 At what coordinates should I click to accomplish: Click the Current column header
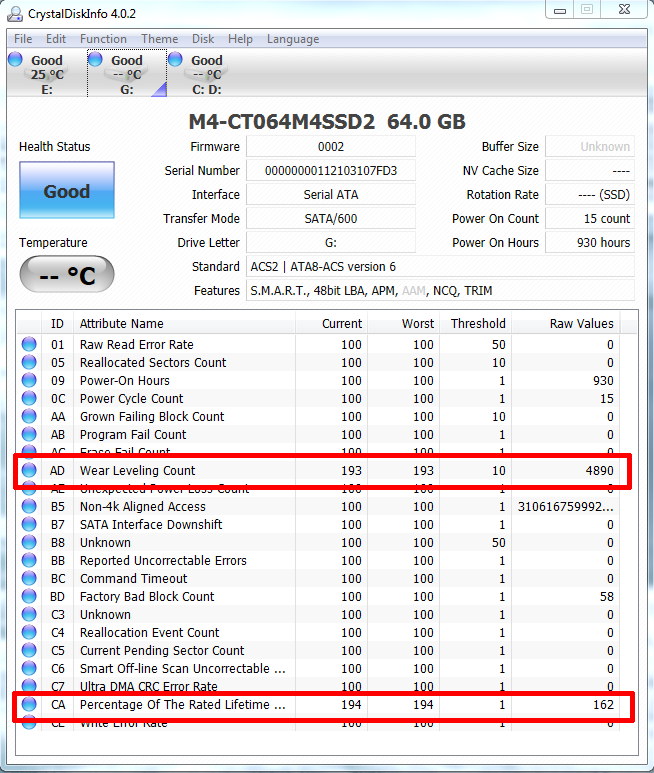tap(331, 323)
